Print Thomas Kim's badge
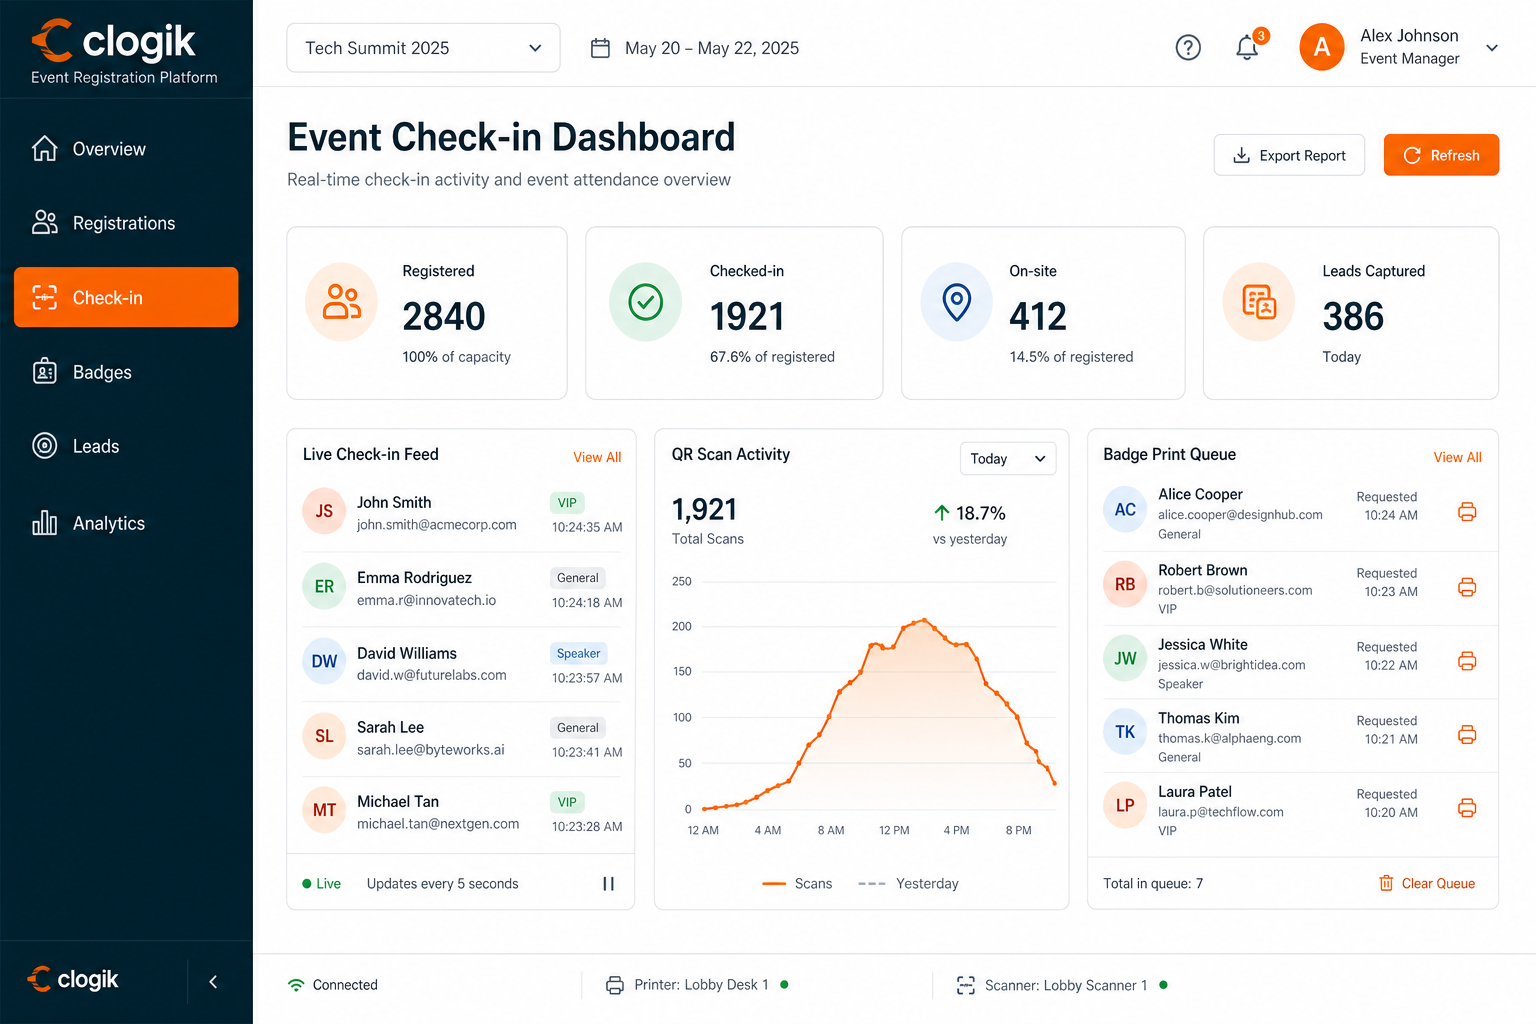 1467,735
